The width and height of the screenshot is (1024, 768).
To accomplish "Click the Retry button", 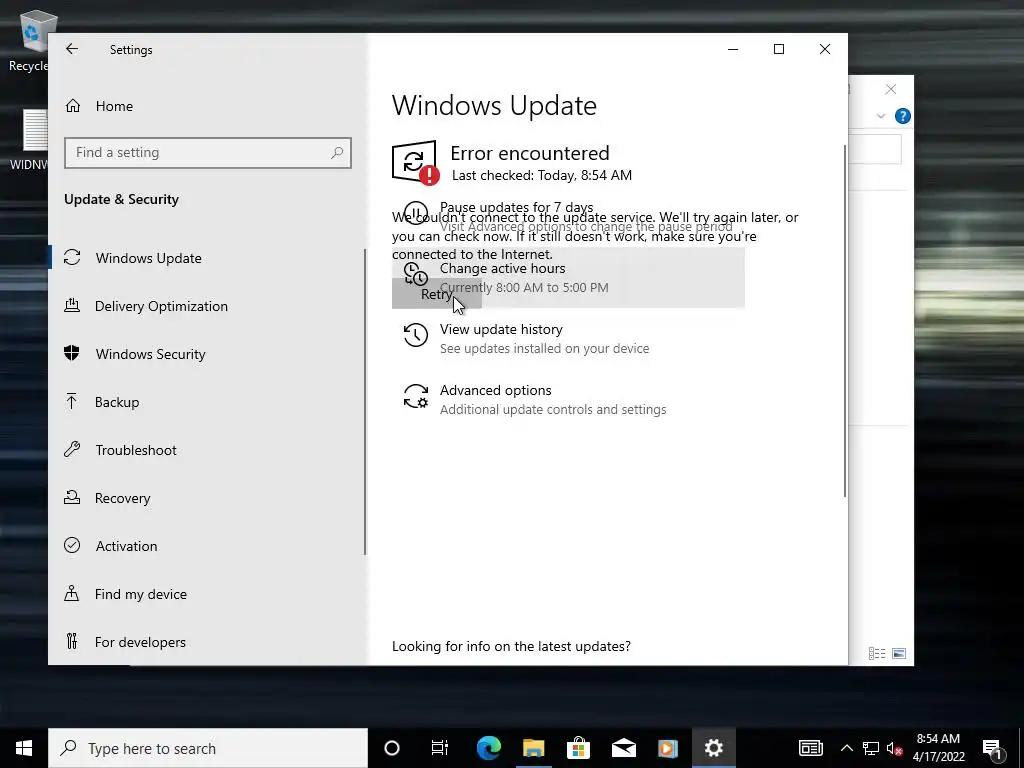I will click(437, 294).
